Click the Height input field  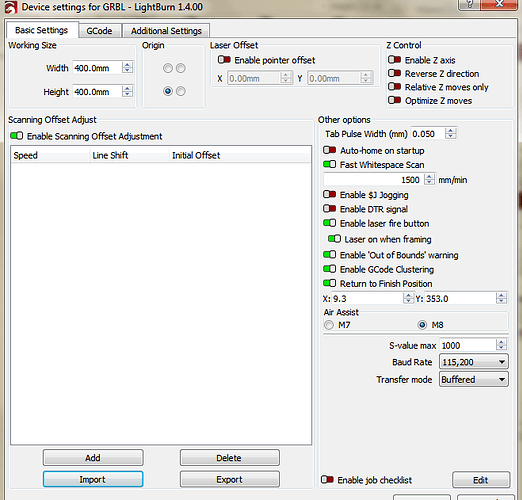tap(97, 91)
